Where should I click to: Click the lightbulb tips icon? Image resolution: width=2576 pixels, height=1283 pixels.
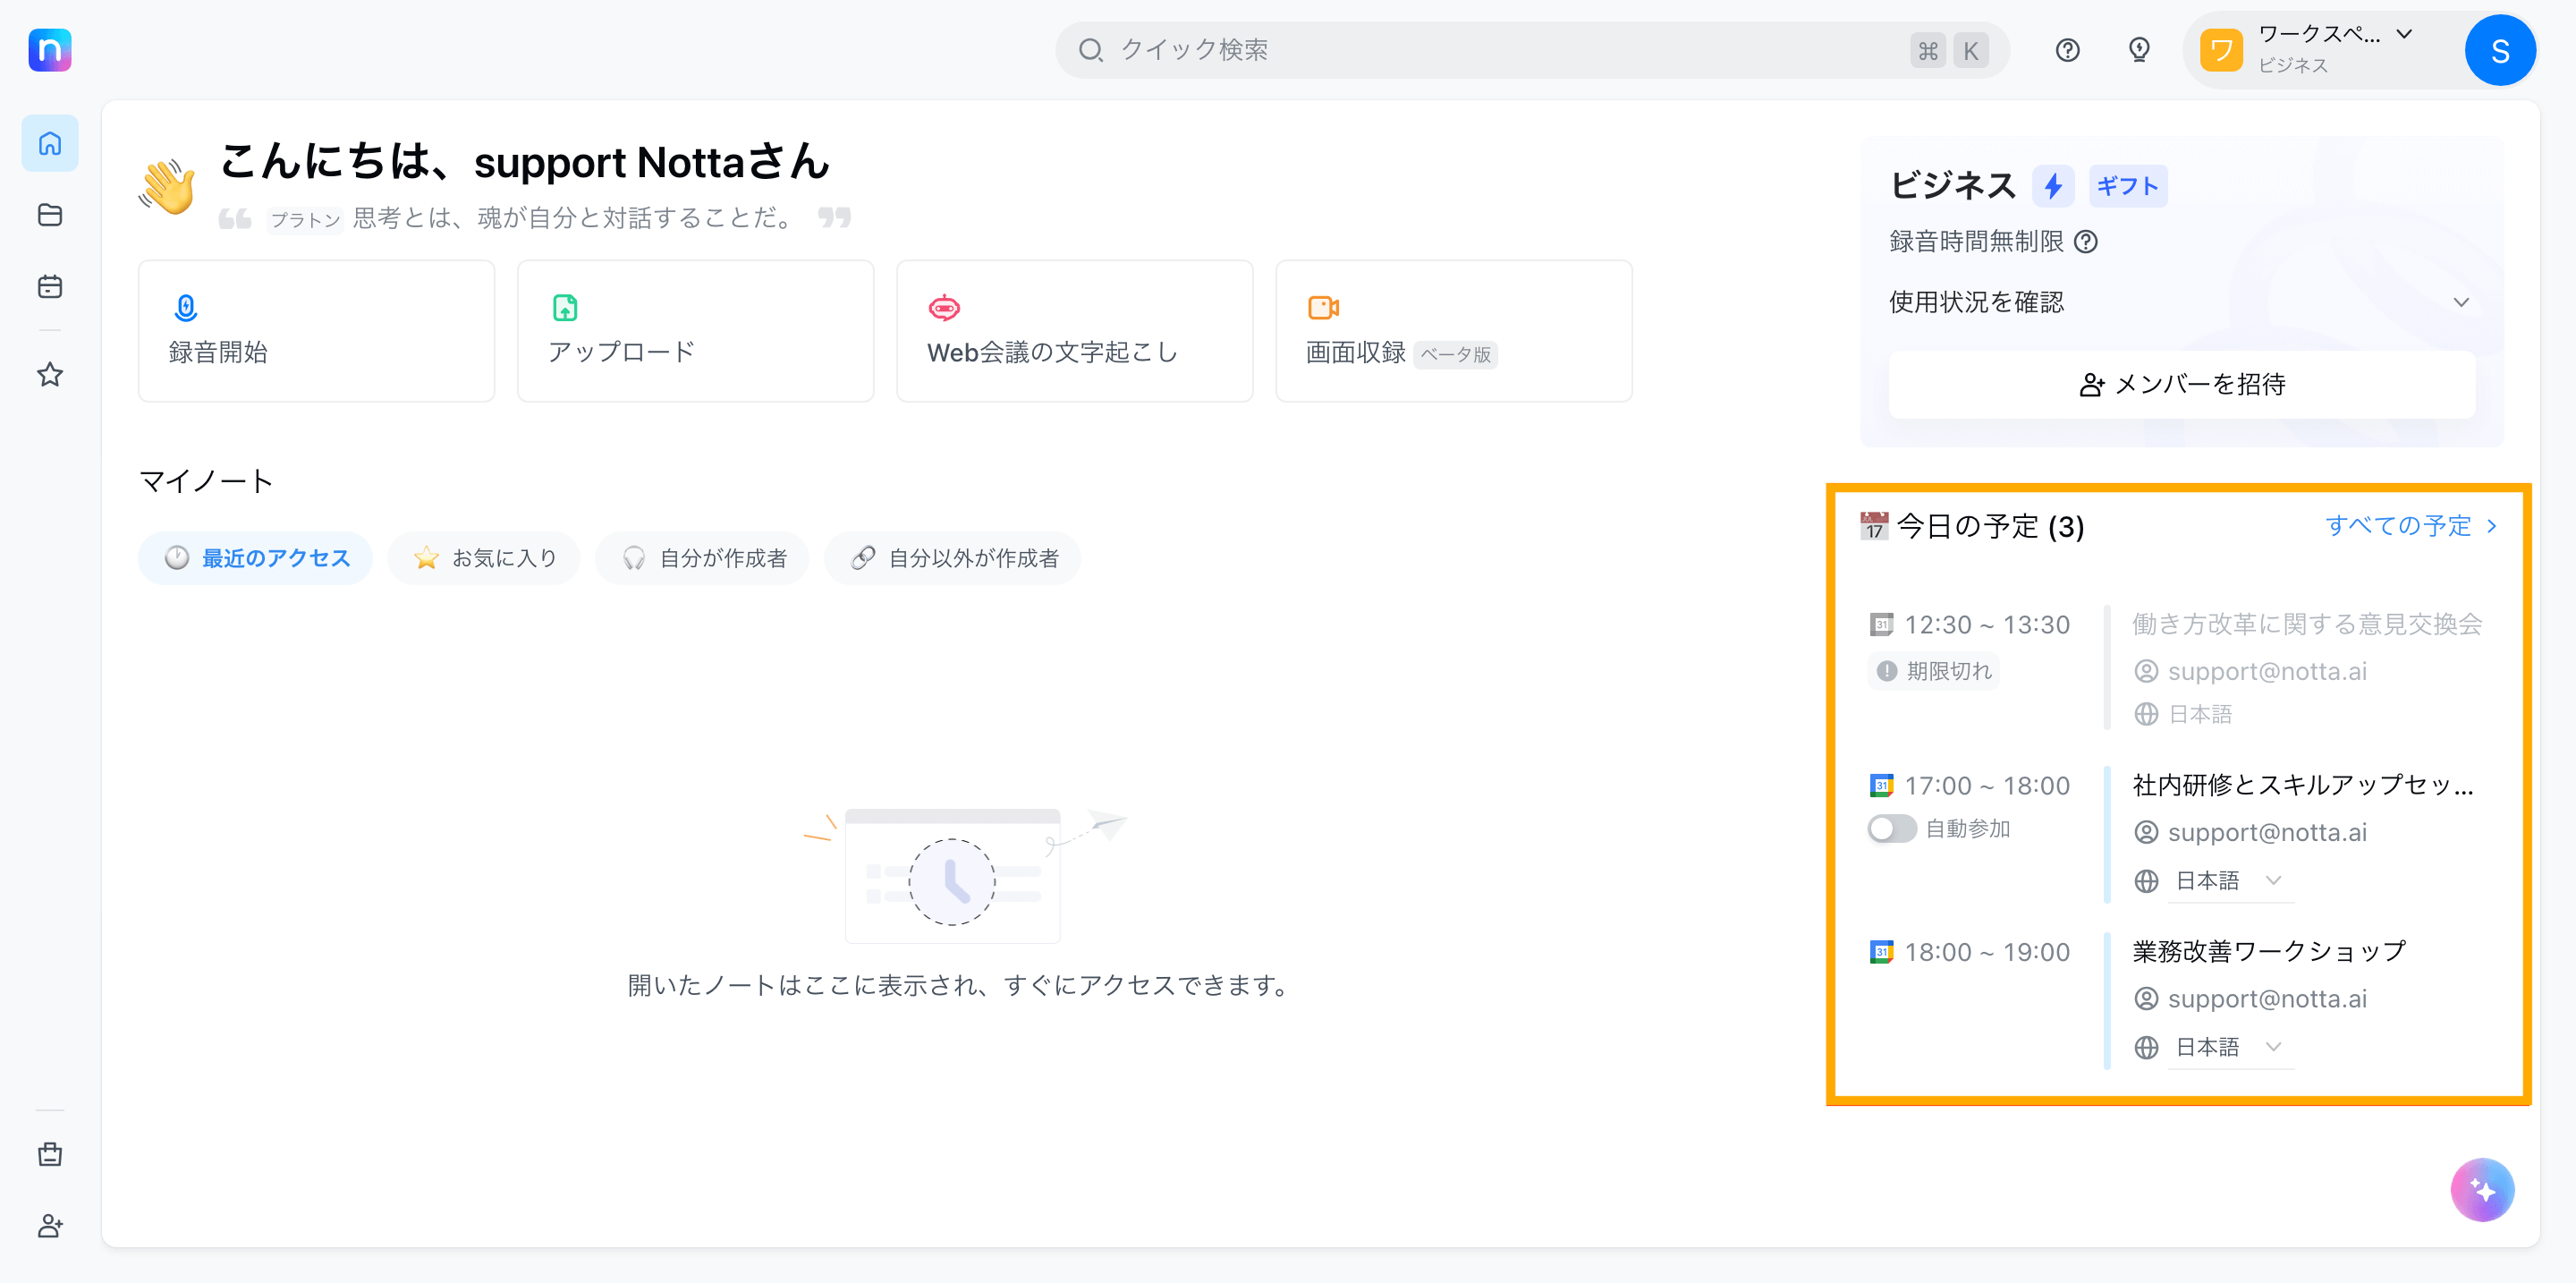coord(2139,50)
